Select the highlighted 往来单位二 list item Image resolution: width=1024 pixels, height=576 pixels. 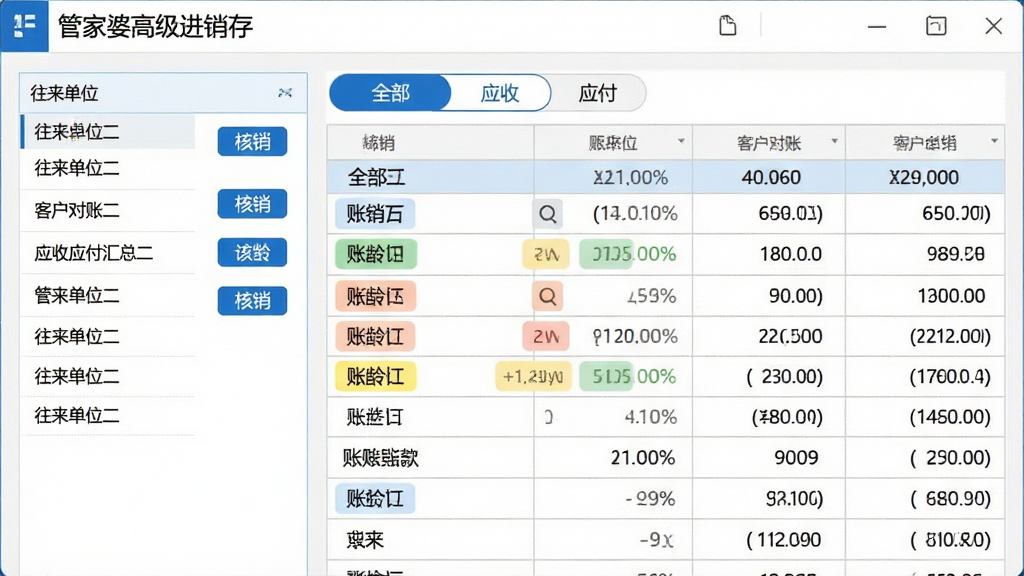(x=108, y=131)
